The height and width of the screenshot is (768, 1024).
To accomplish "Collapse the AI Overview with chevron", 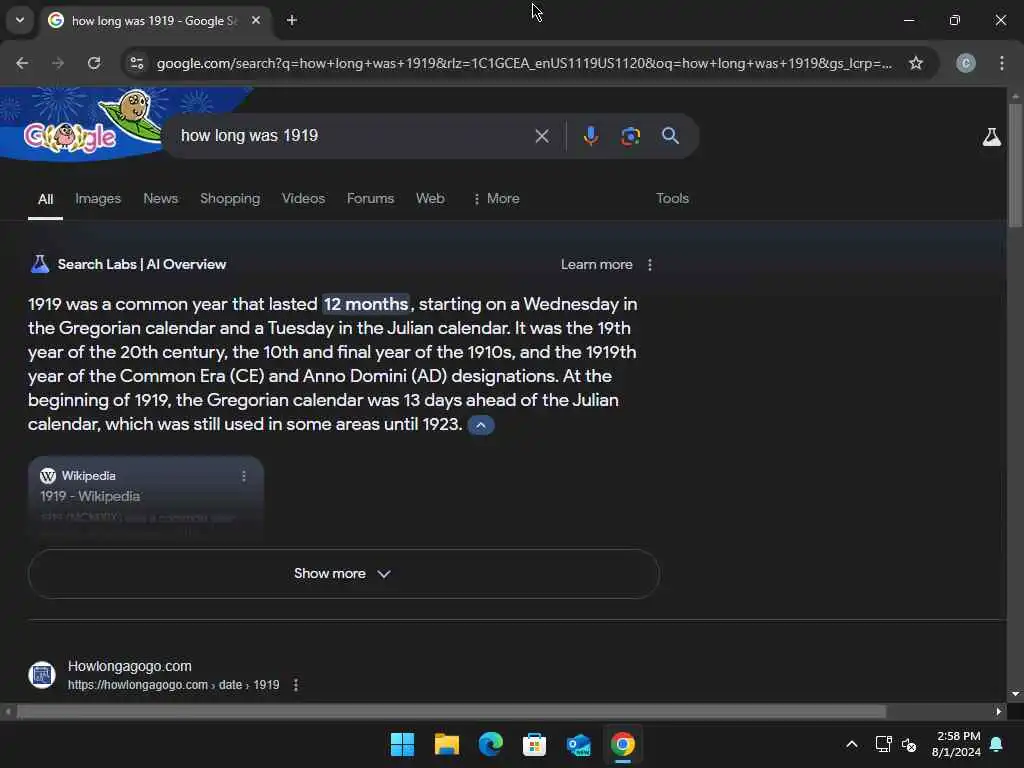I will (481, 425).
